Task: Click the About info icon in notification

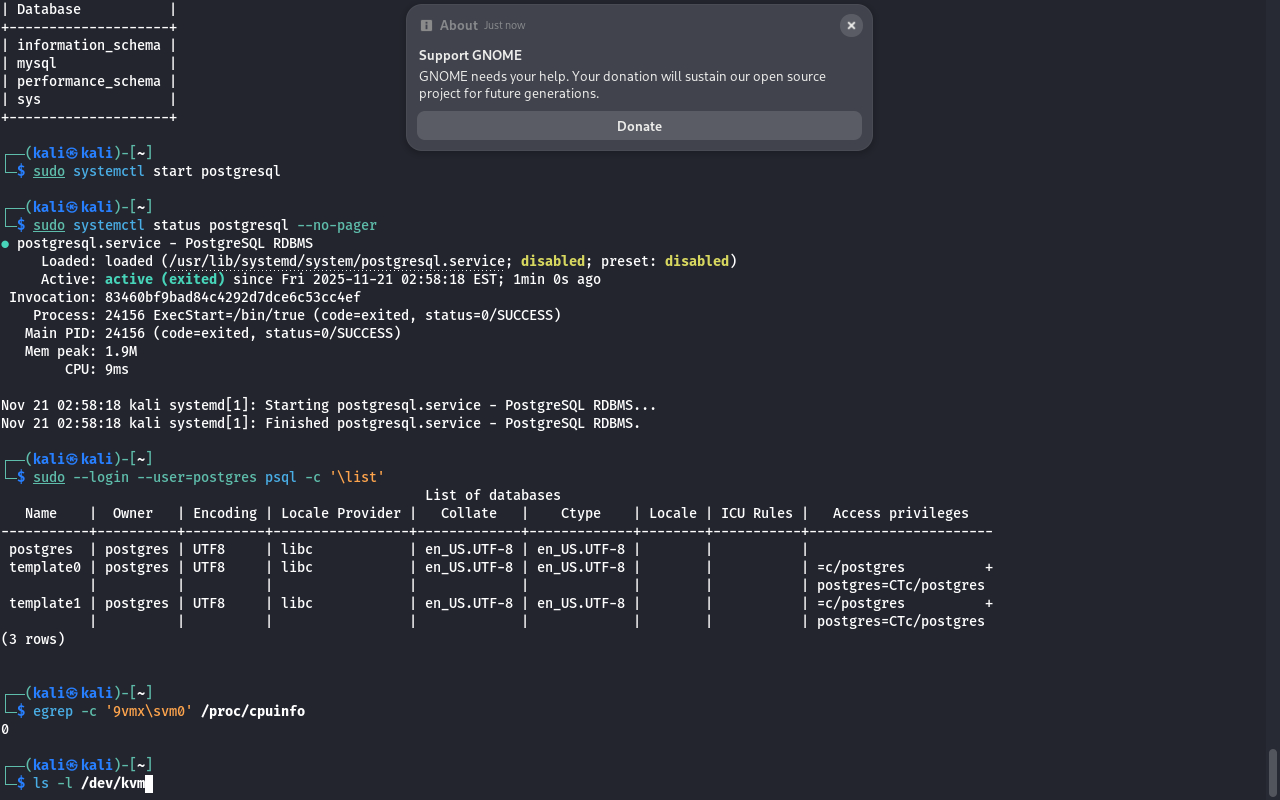Action: click(x=427, y=26)
